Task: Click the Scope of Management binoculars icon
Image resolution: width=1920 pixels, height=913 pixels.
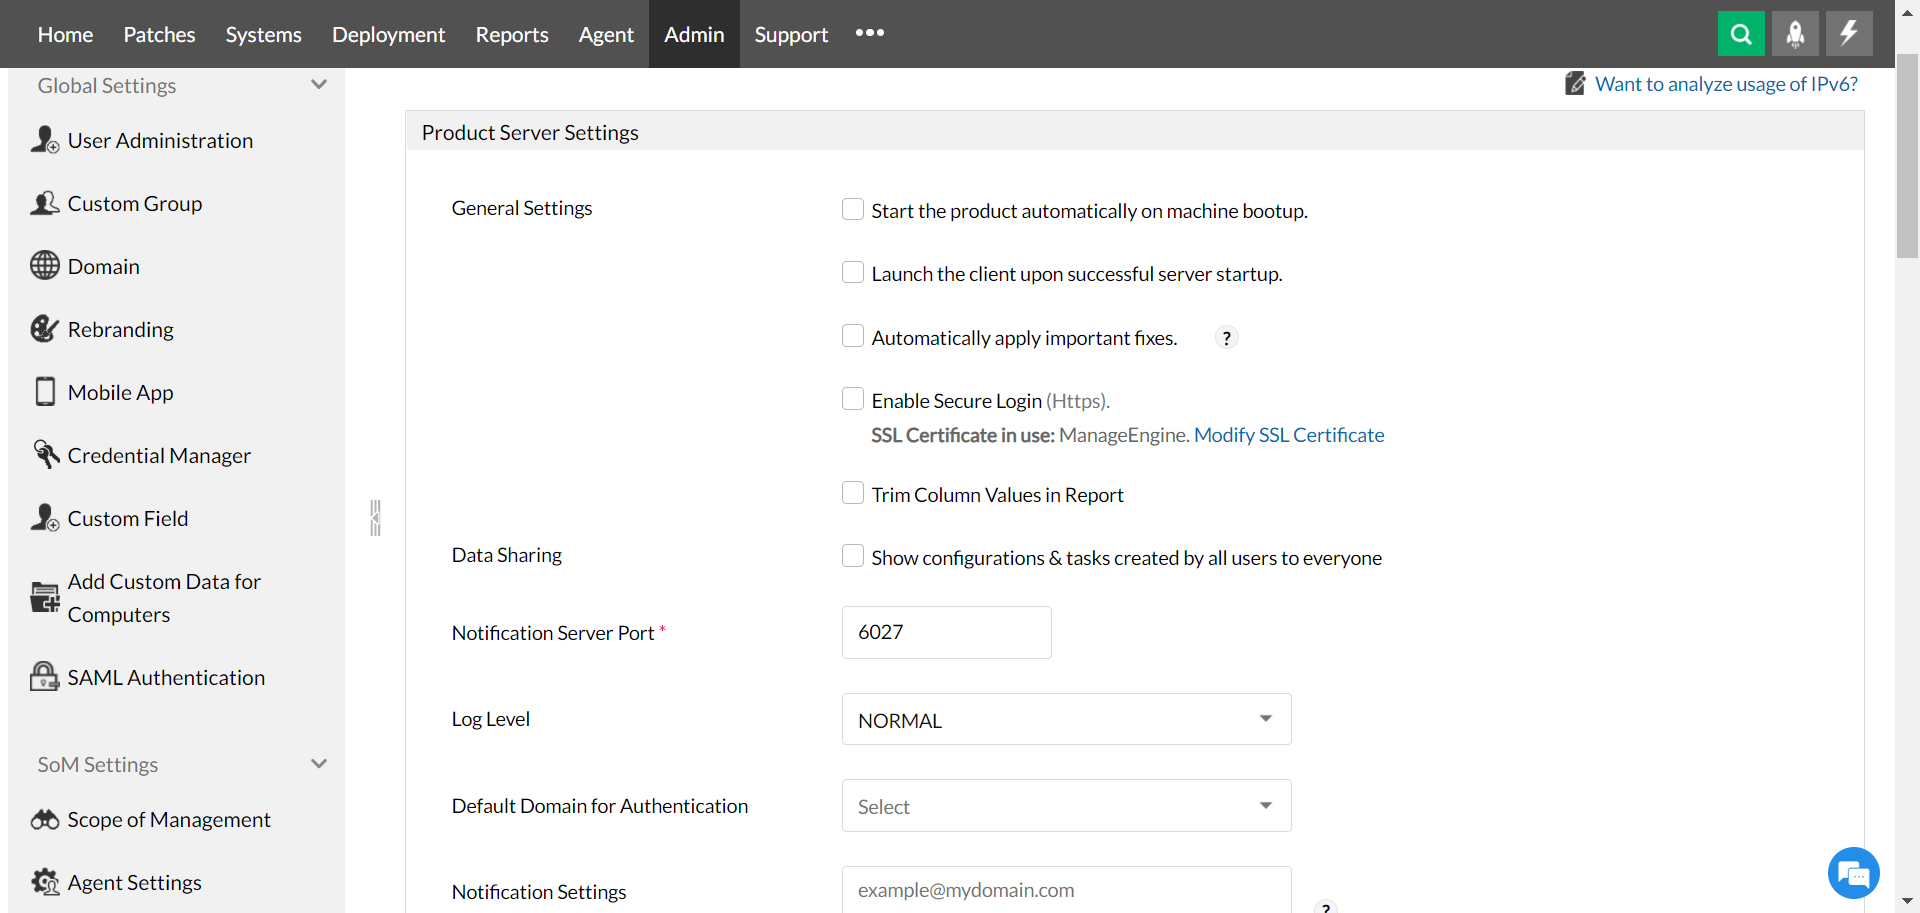Action: coord(45,820)
